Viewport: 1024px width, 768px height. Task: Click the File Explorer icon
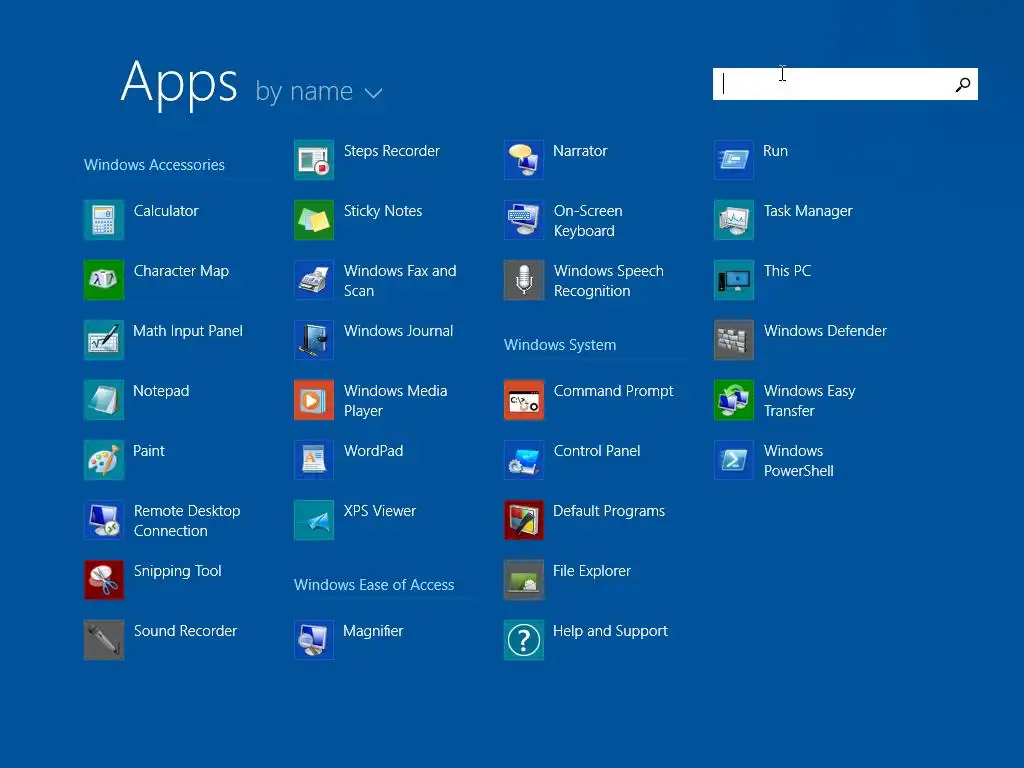pyautogui.click(x=524, y=580)
